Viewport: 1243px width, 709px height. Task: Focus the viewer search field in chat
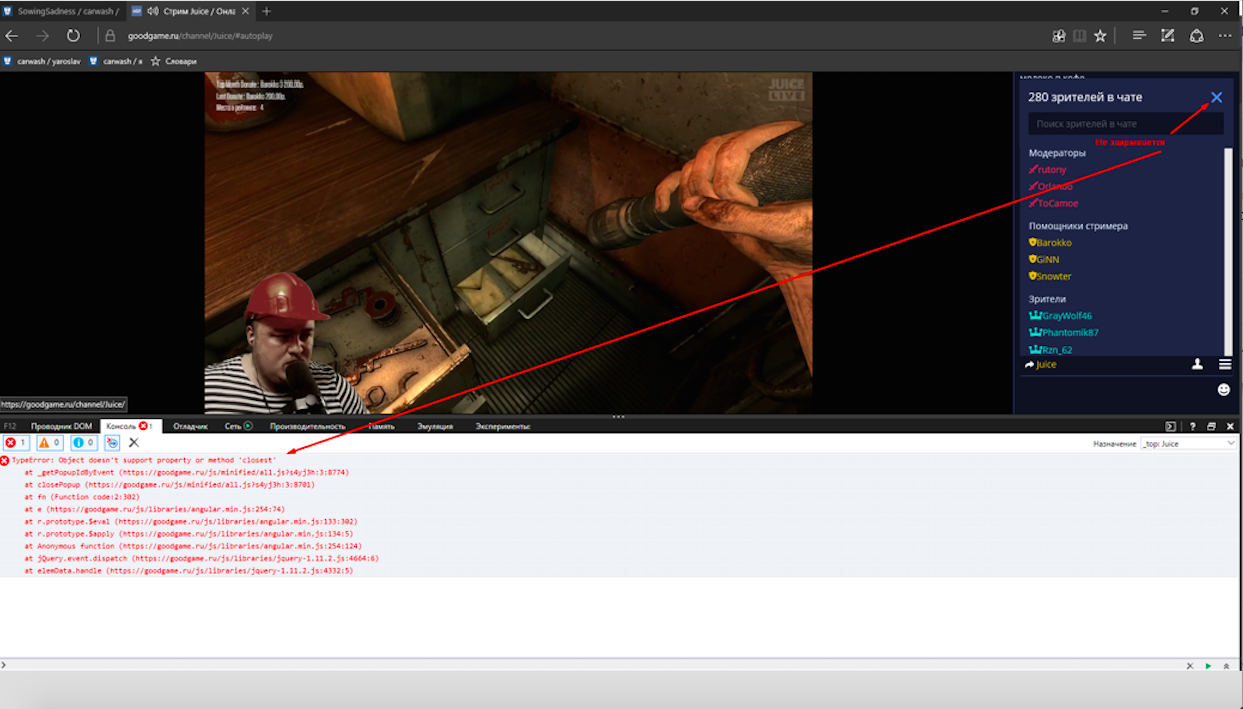[x=1126, y=124]
